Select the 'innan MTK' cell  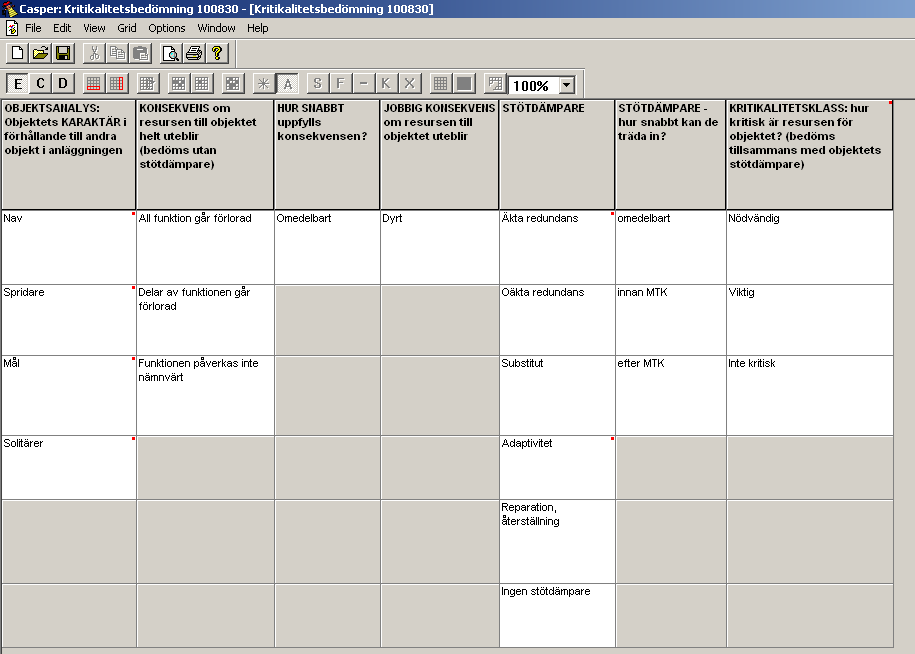tap(670, 320)
